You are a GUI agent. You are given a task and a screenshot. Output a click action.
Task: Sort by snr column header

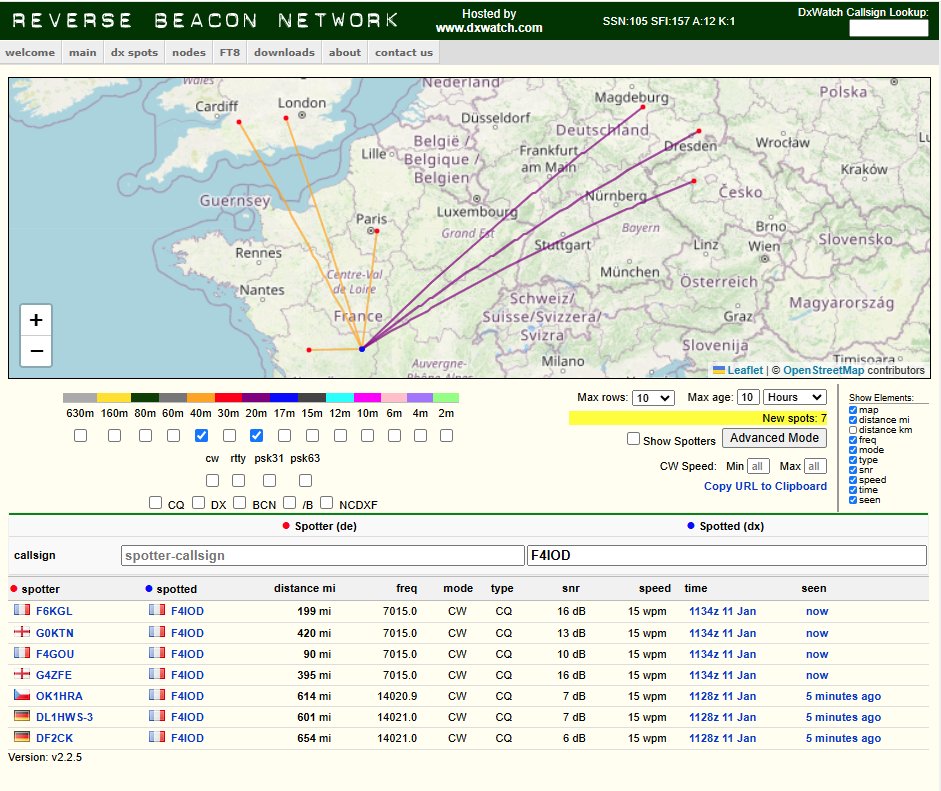coord(571,588)
